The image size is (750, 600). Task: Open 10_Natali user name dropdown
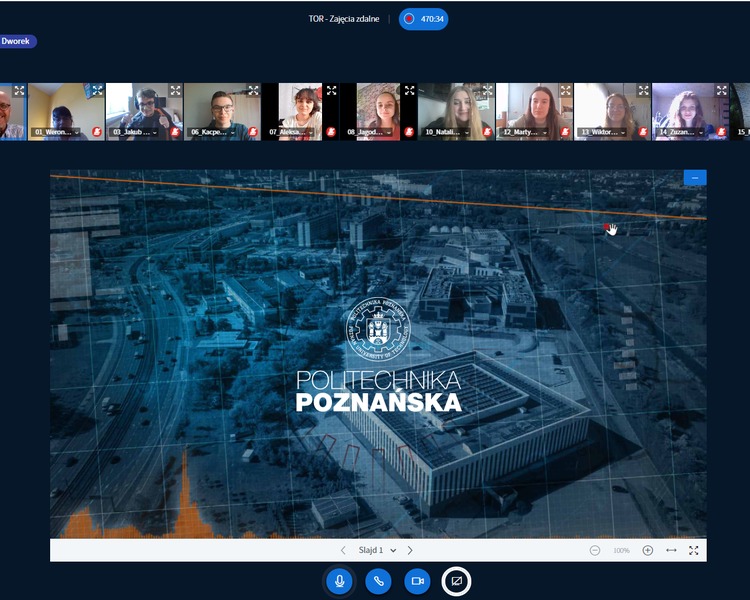tap(446, 132)
